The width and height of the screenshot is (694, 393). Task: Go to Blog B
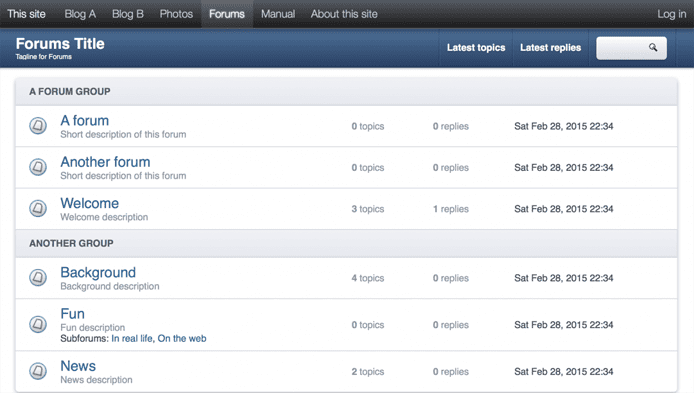(128, 14)
